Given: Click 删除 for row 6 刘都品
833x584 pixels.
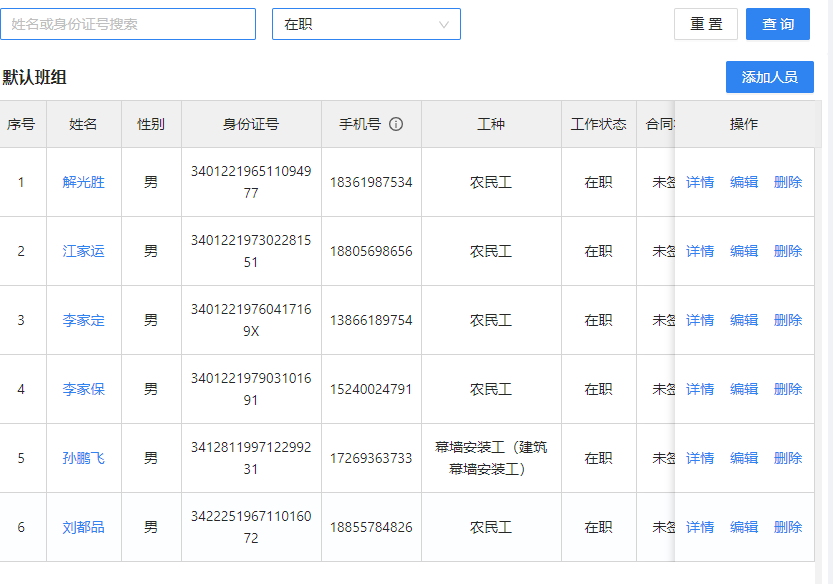Looking at the screenshot, I should (x=788, y=527).
